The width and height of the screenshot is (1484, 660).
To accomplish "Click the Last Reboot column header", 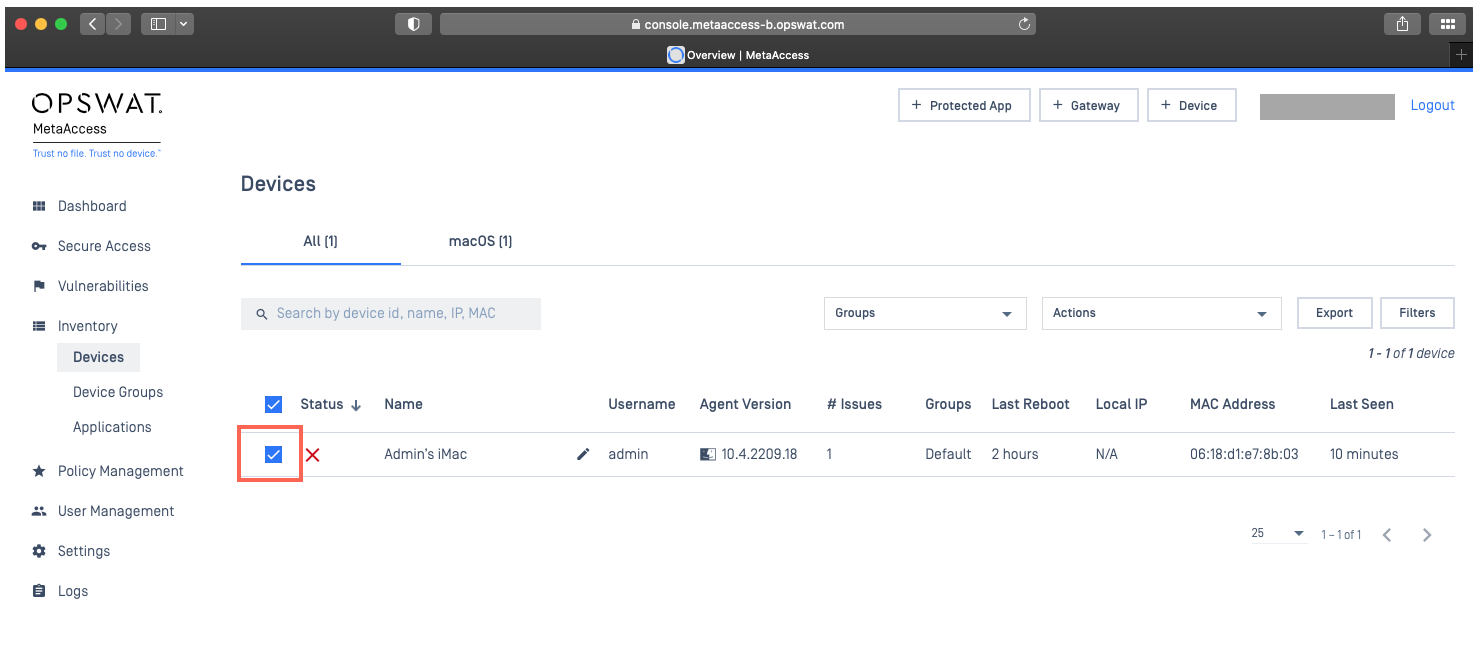I will click(1030, 404).
